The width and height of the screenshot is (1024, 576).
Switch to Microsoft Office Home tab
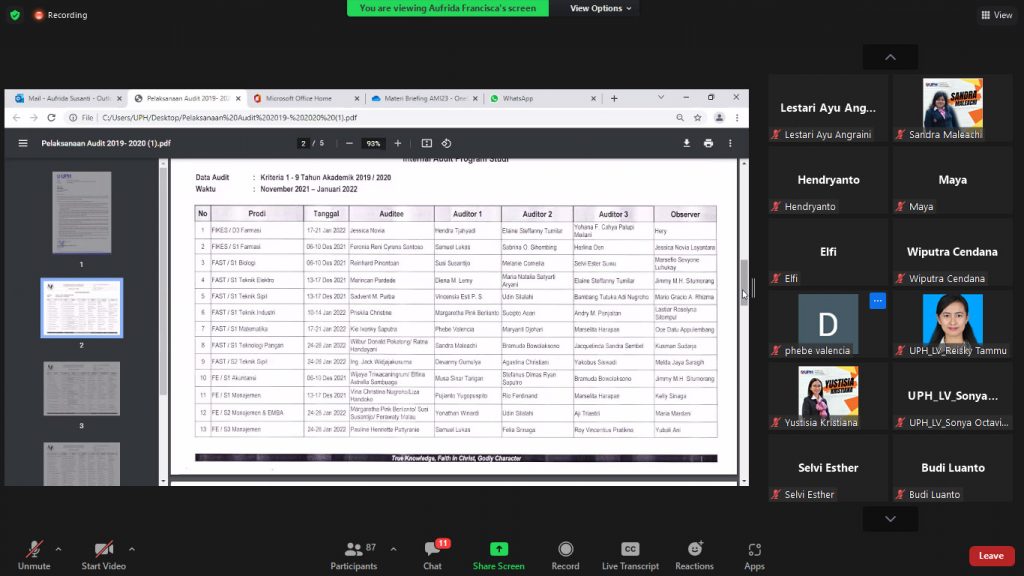tap(298, 98)
